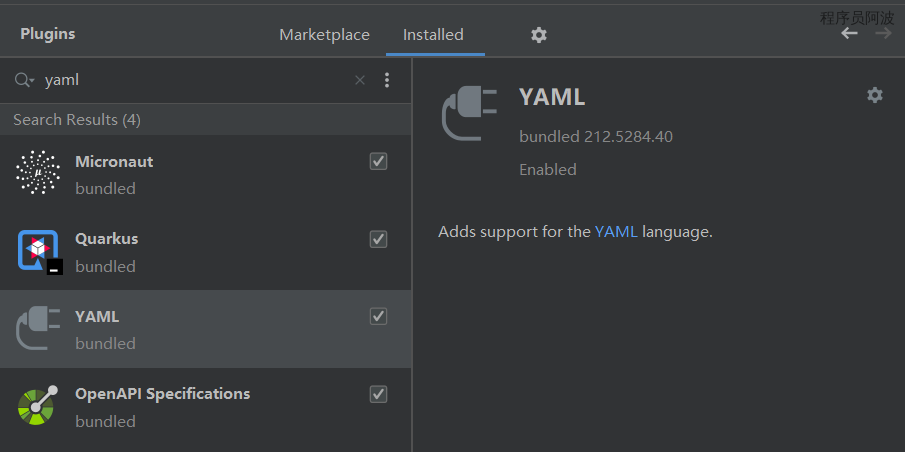Select the Installed tab

433,35
